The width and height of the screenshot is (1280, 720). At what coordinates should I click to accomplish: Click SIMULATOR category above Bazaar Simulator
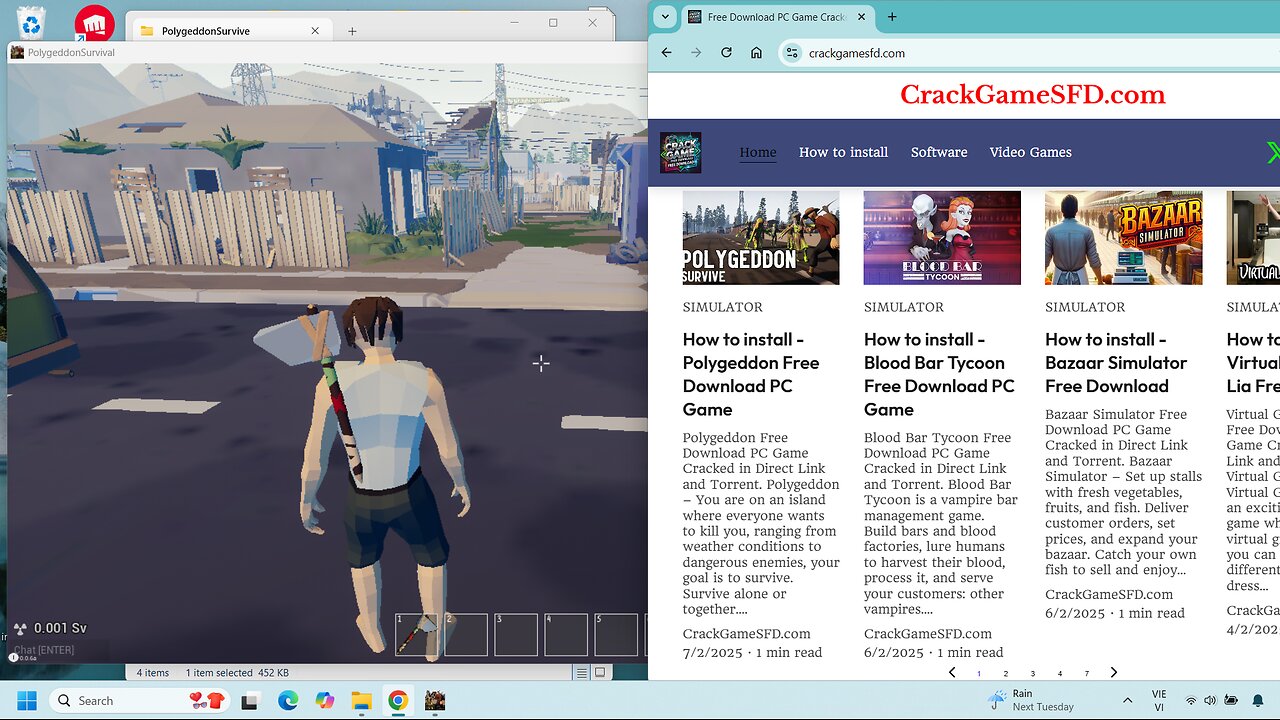click(1085, 307)
